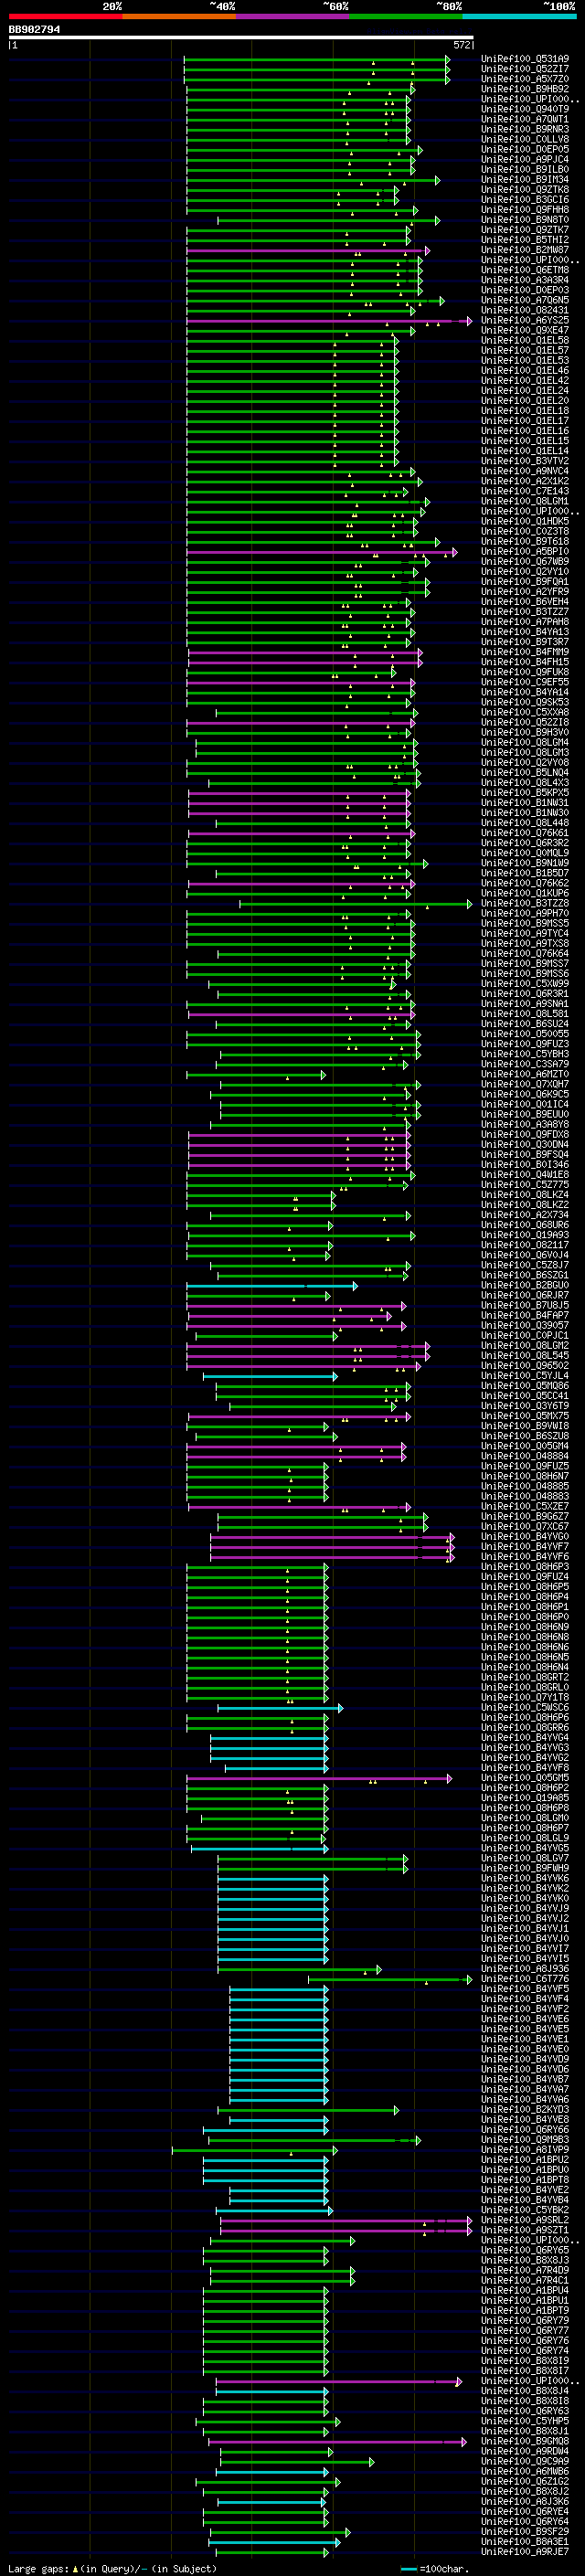Viewport: 585px width, 2576px height.
Task: Open hit UniRef100_A7Q6N5
Action: [525, 300]
